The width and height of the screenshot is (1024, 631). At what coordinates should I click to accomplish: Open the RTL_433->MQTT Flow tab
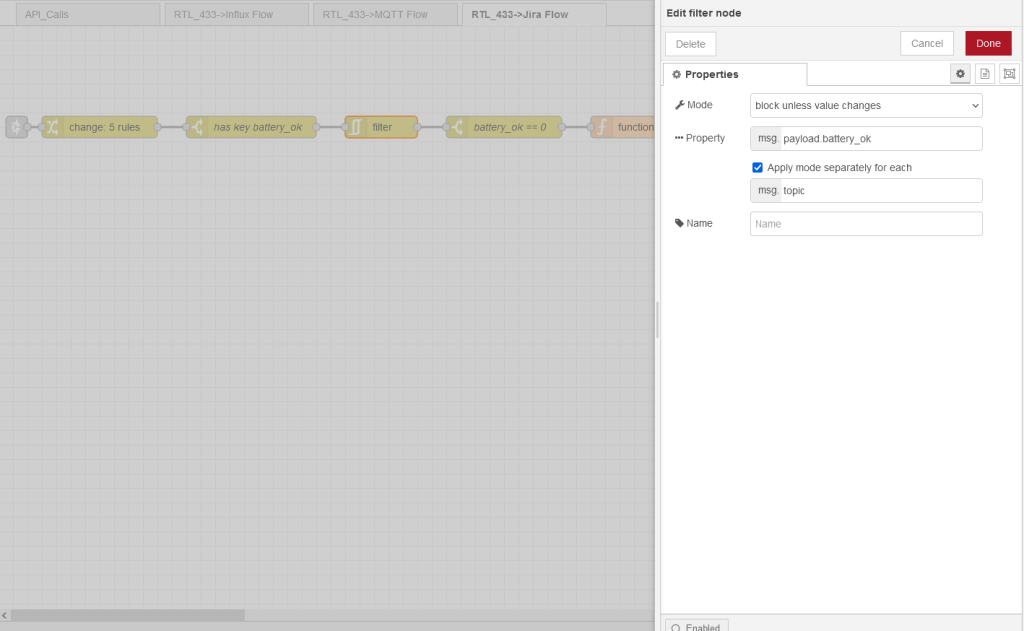click(384, 14)
